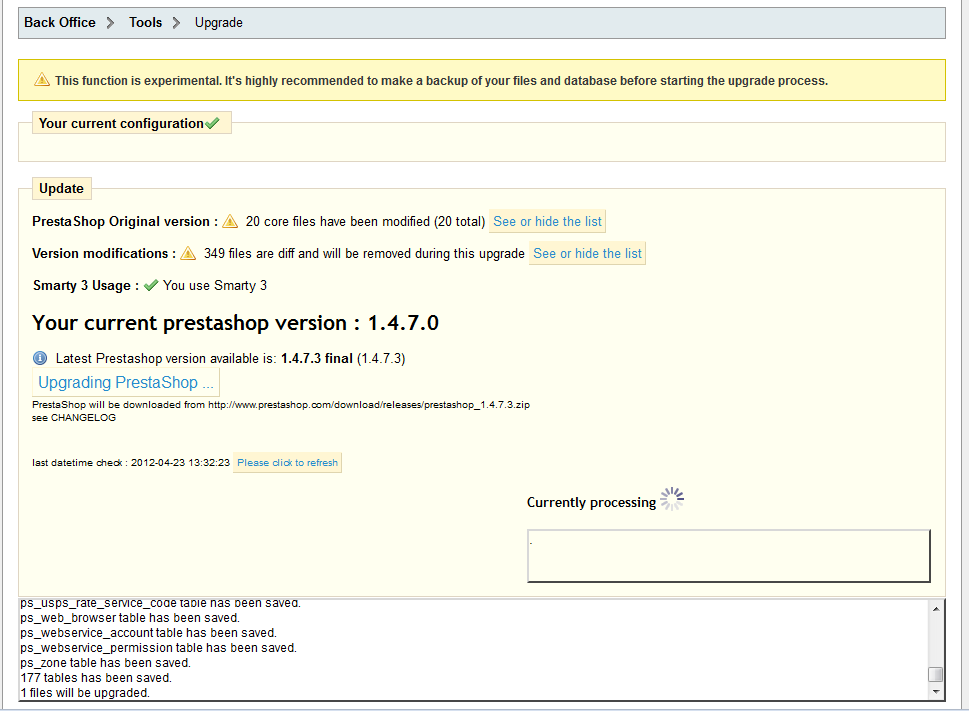Click the Your current configuration section header
This screenshot has height=711, width=969.
[121, 124]
